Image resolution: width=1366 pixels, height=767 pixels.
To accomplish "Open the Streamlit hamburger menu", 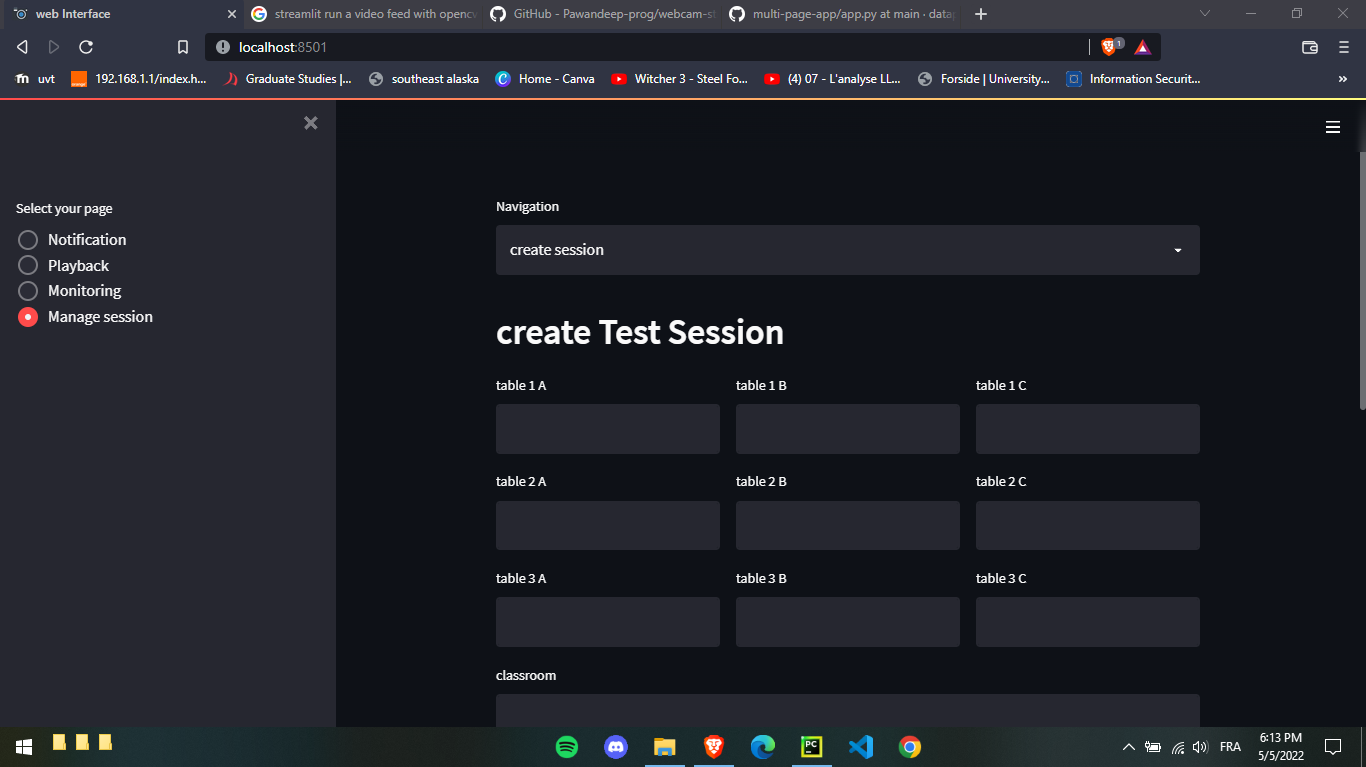I will (x=1333, y=127).
